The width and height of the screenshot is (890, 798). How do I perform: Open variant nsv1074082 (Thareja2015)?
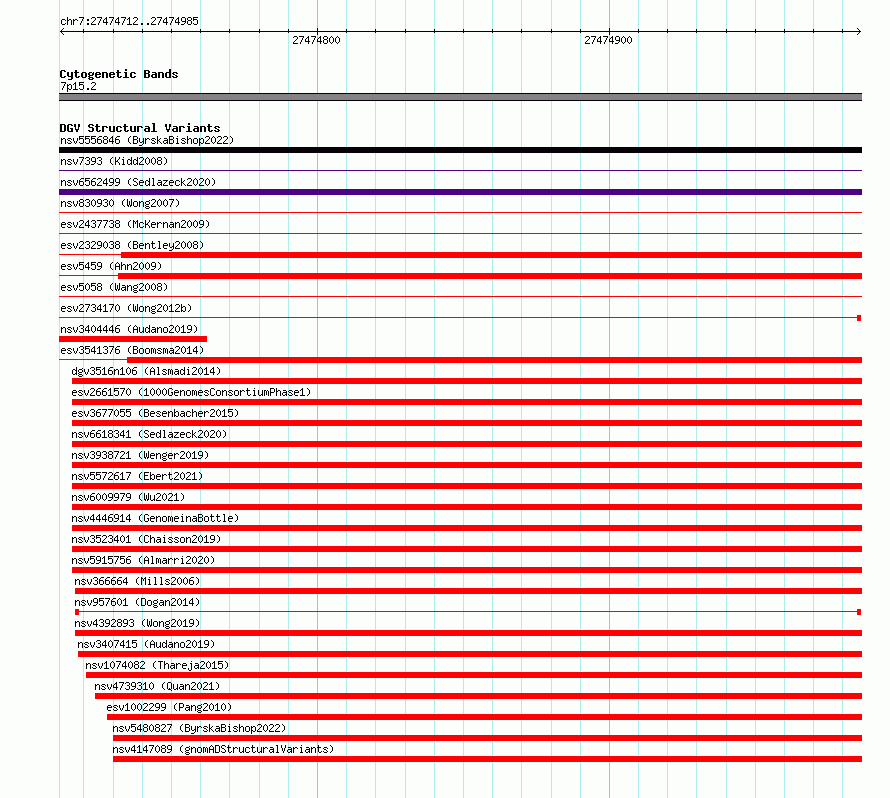coord(157,665)
